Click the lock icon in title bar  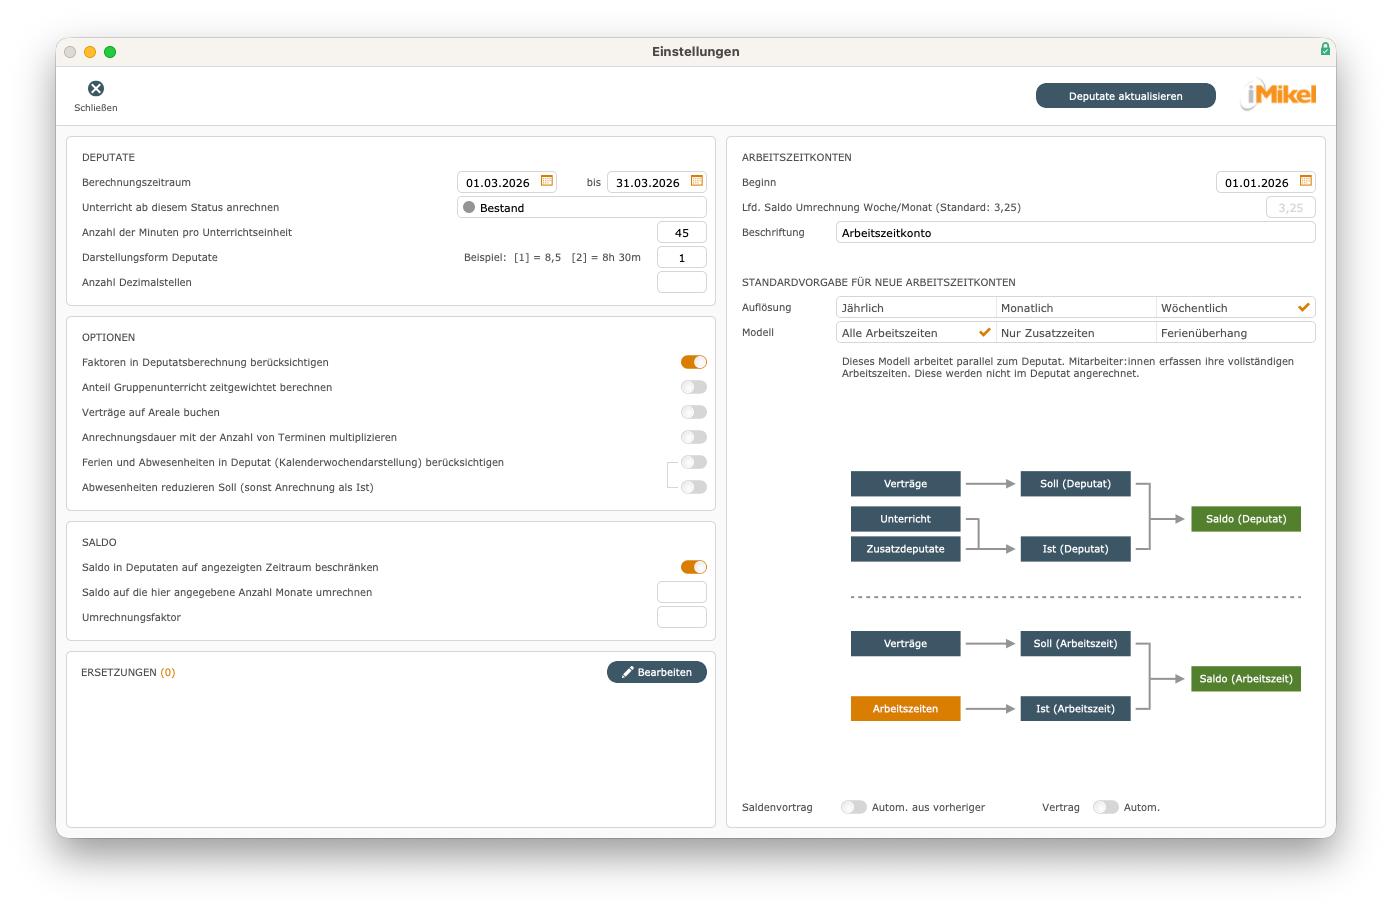(x=1325, y=49)
